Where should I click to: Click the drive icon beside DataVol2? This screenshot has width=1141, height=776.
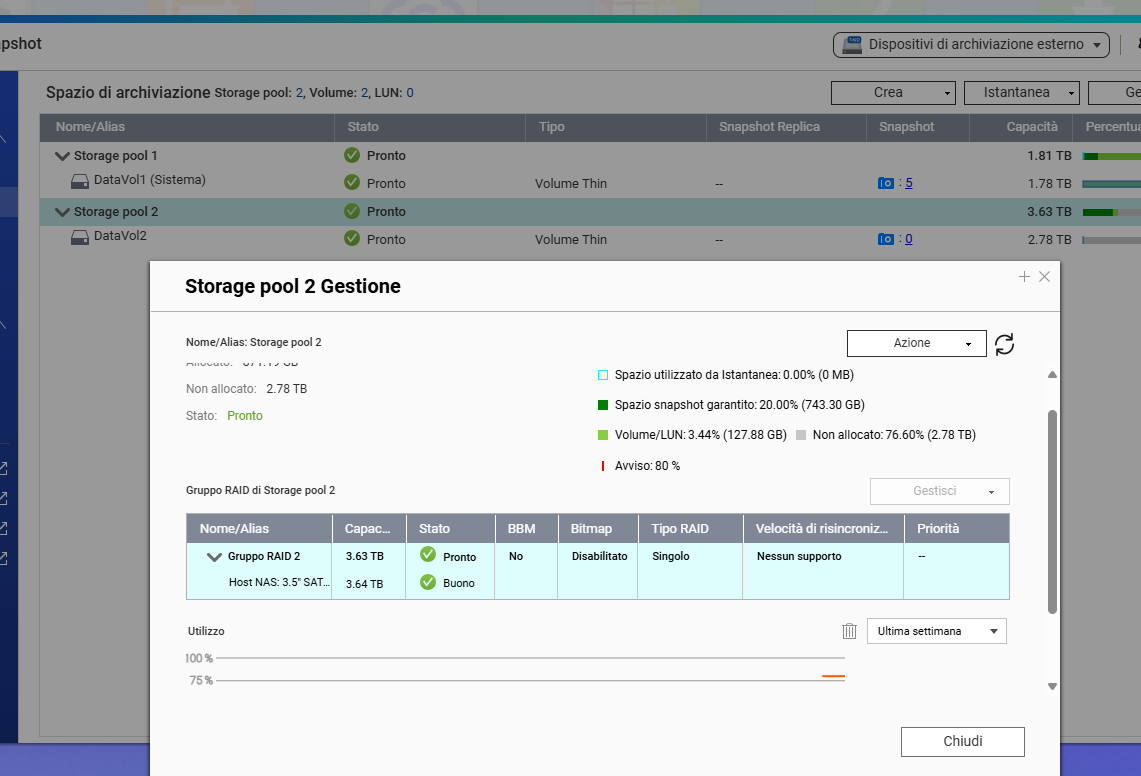[80, 237]
